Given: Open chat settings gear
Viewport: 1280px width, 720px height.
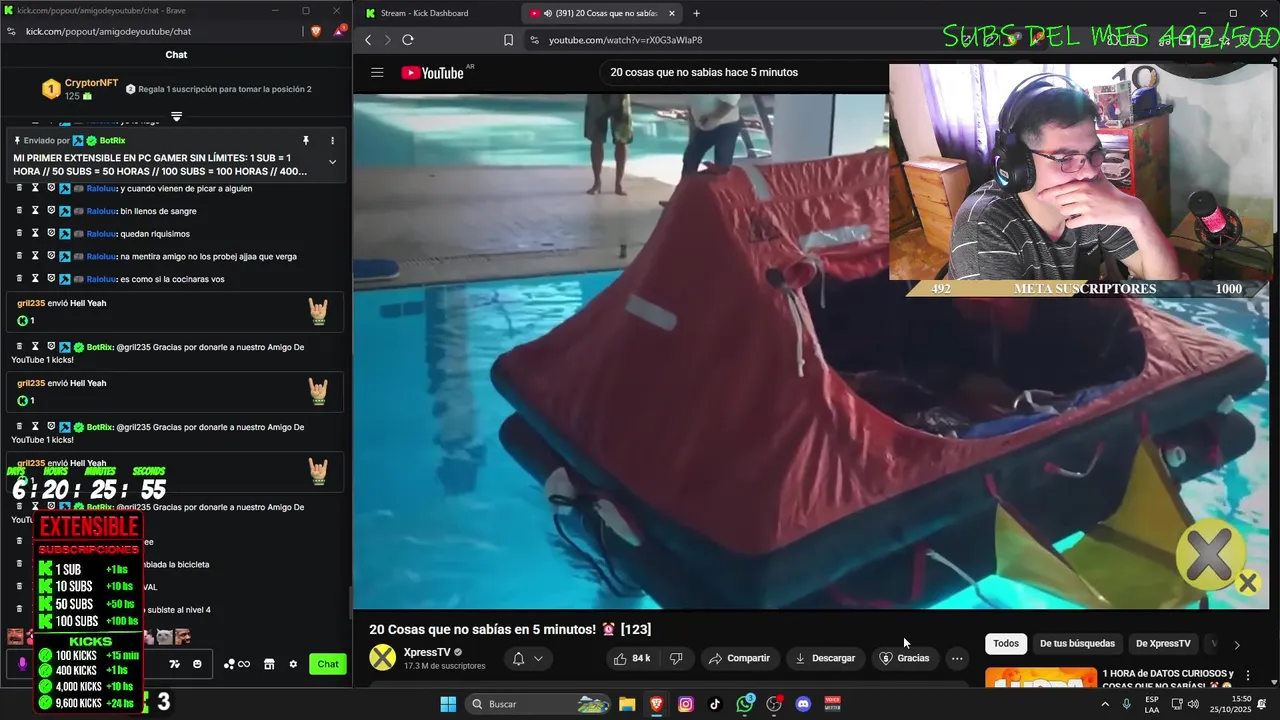Looking at the screenshot, I should coord(293,664).
